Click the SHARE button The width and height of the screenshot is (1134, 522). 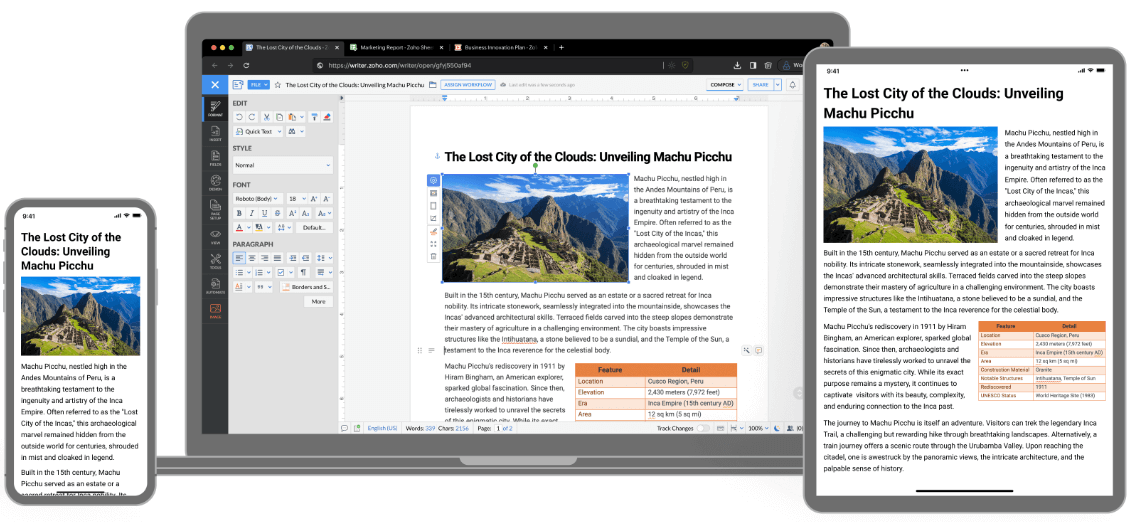click(760, 85)
